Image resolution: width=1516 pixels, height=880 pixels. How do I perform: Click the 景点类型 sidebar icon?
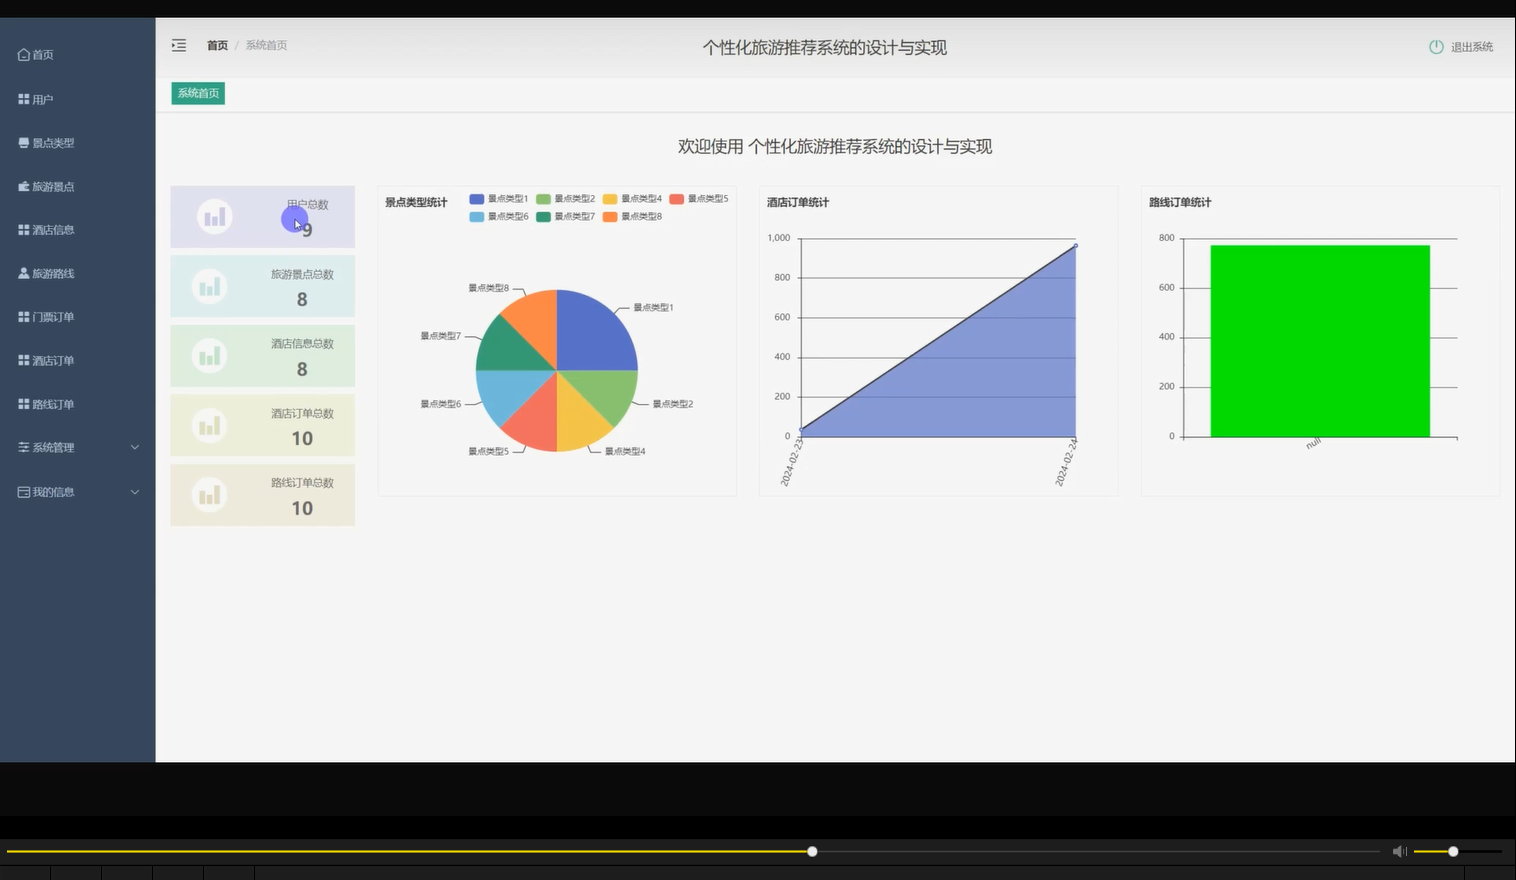click(x=24, y=143)
